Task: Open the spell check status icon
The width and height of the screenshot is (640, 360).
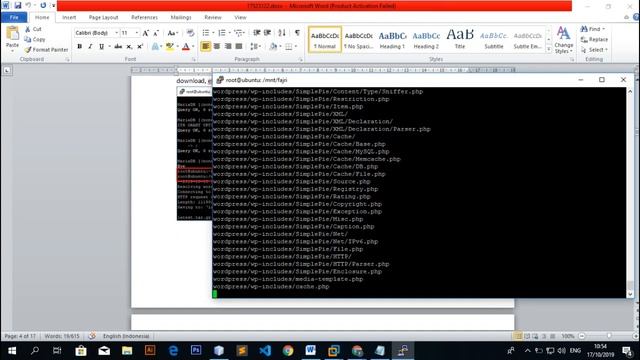Action: click(92, 336)
